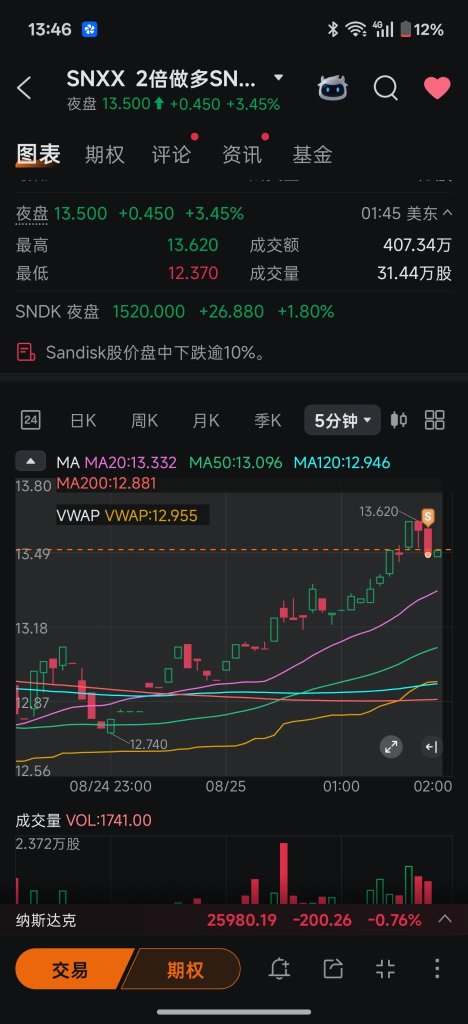
Task: Tap the MA50:13.096 indicator label
Action: (236, 463)
